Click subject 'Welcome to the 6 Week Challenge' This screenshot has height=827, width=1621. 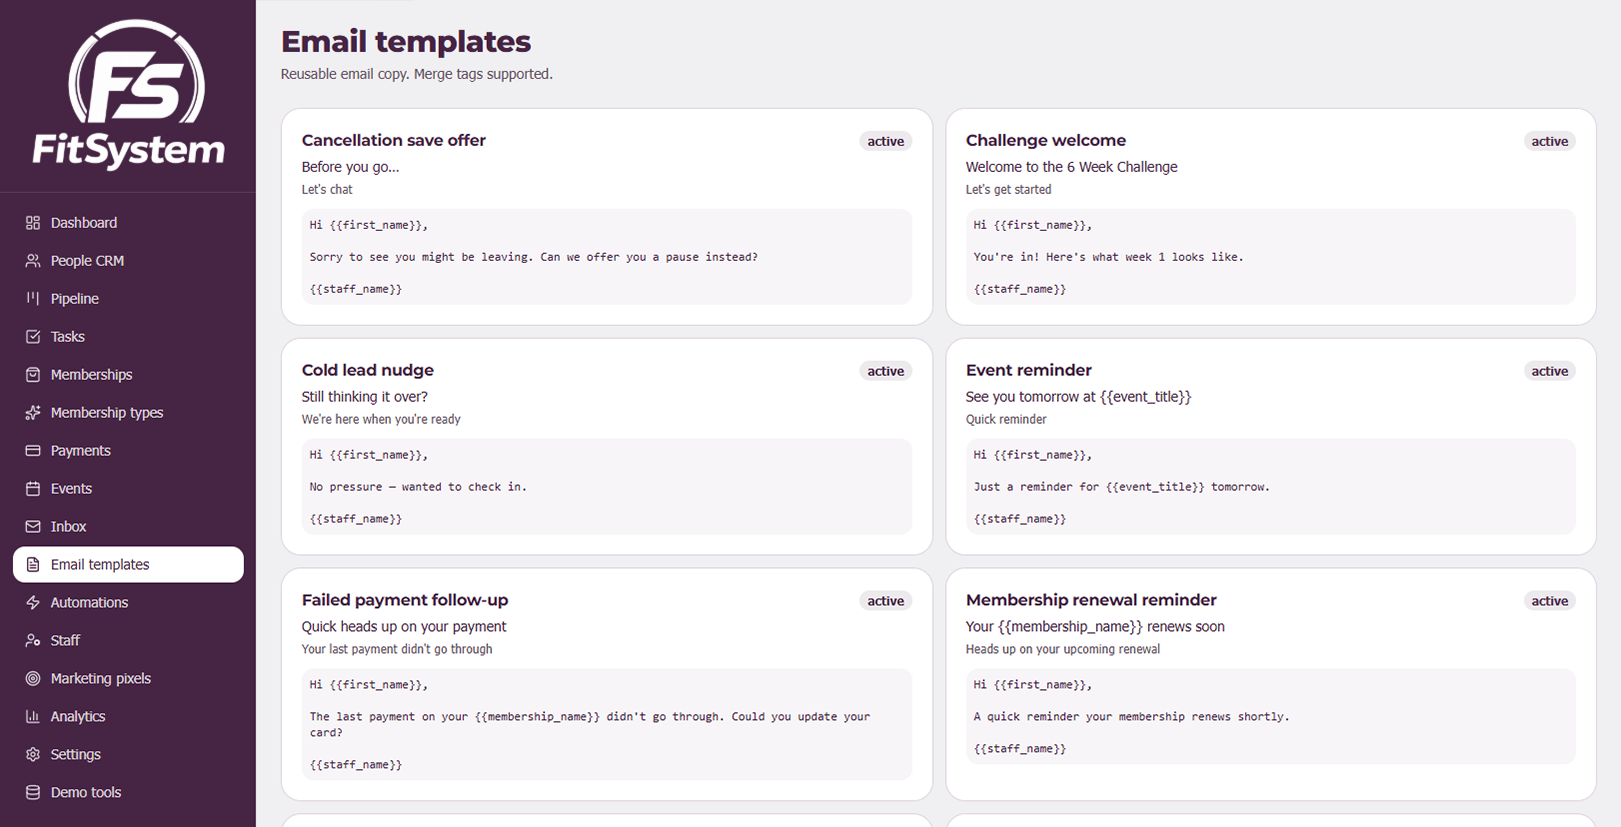pyautogui.click(x=1071, y=167)
